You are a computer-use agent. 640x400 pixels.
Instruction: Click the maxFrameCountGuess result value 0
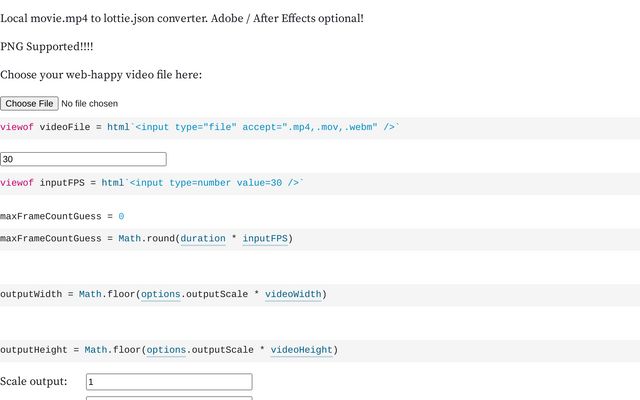121,216
